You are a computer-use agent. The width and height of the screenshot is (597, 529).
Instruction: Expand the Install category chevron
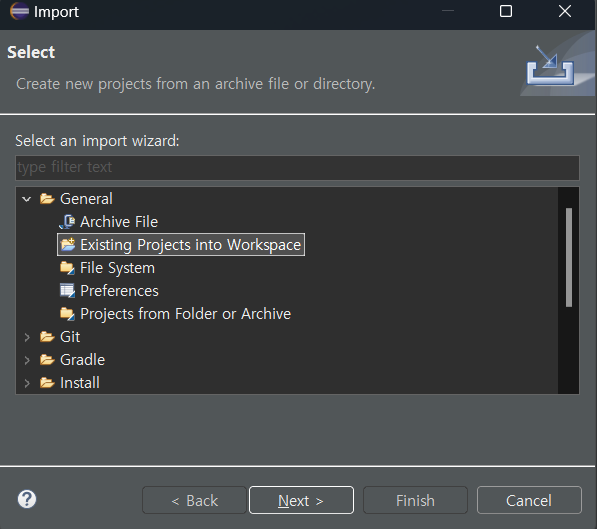(27, 383)
